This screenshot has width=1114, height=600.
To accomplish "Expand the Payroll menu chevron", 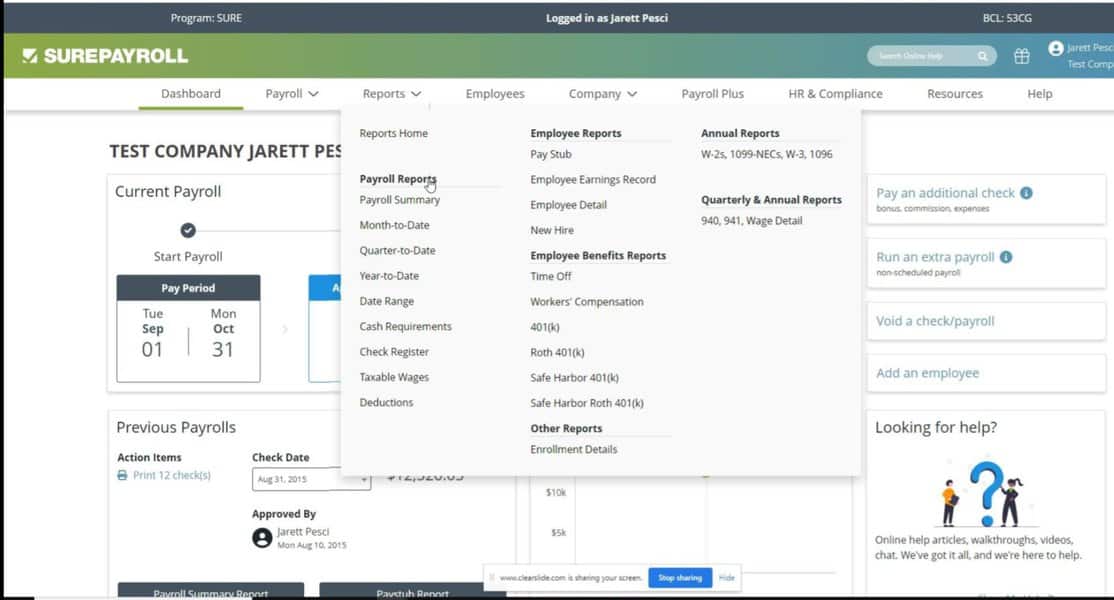I will pyautogui.click(x=313, y=94).
